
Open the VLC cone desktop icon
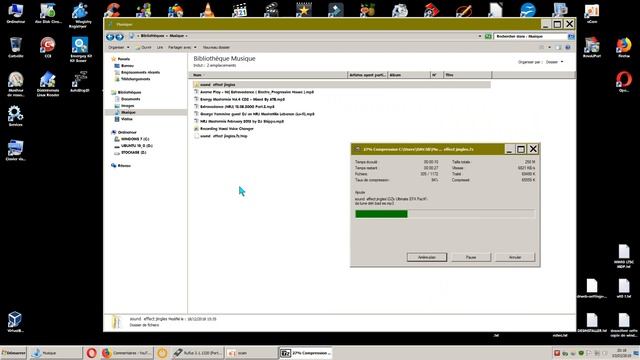pyautogui.click(x=208, y=10)
